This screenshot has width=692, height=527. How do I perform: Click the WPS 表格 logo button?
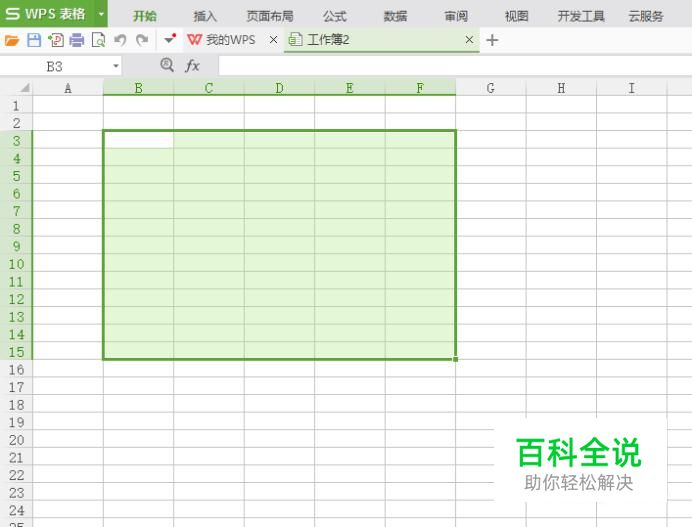click(x=46, y=14)
